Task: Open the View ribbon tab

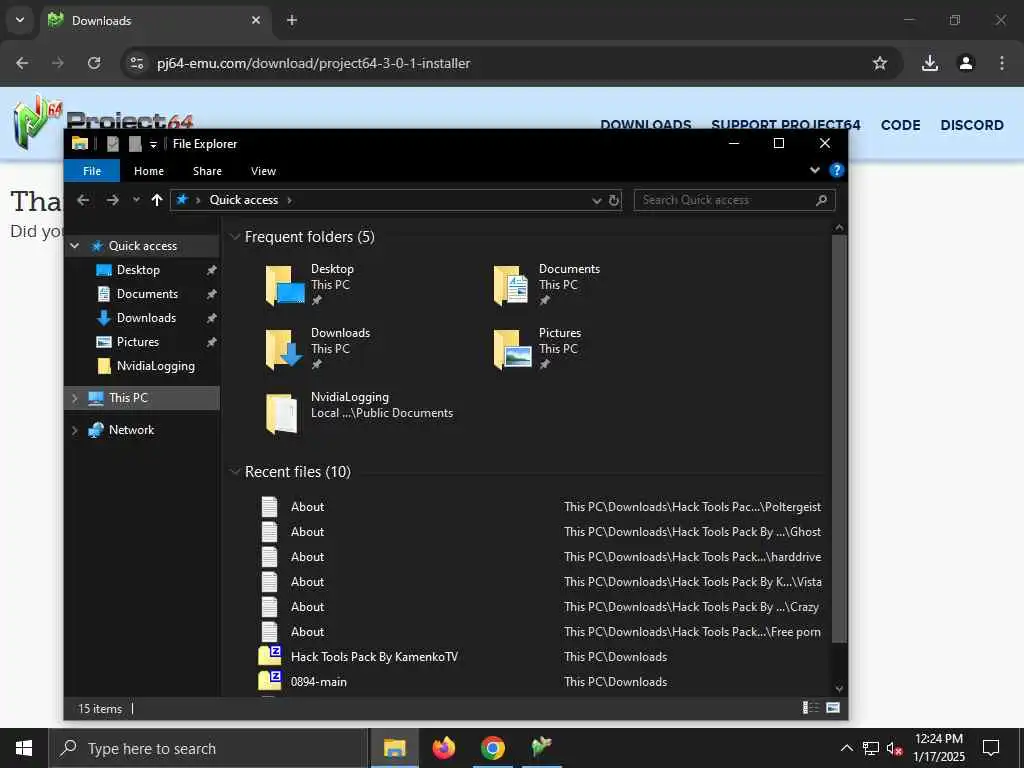Action: point(263,171)
